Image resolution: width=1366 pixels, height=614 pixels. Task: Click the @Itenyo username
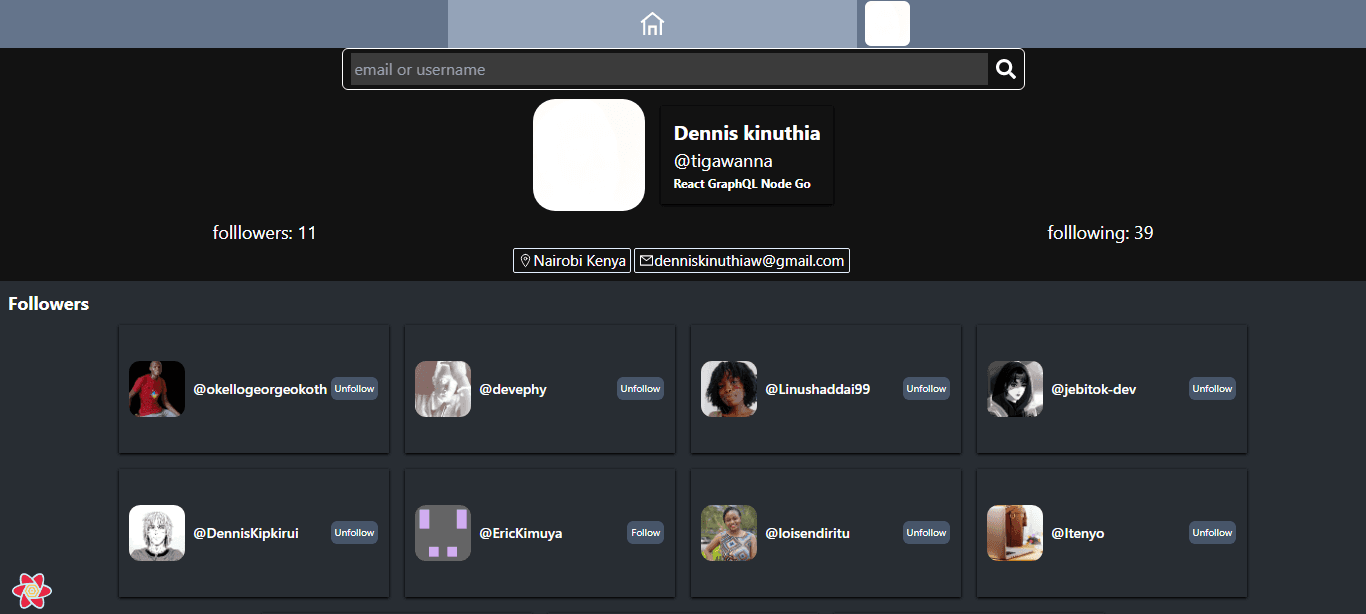1078,533
